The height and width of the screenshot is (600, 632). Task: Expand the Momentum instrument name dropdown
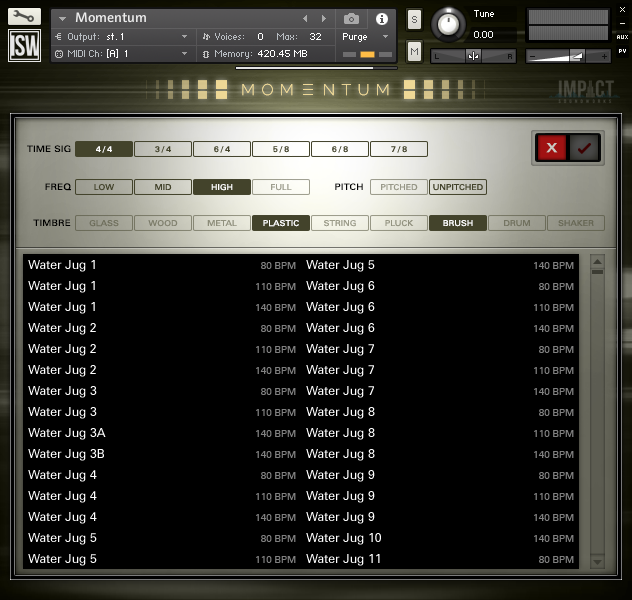click(x=62, y=19)
